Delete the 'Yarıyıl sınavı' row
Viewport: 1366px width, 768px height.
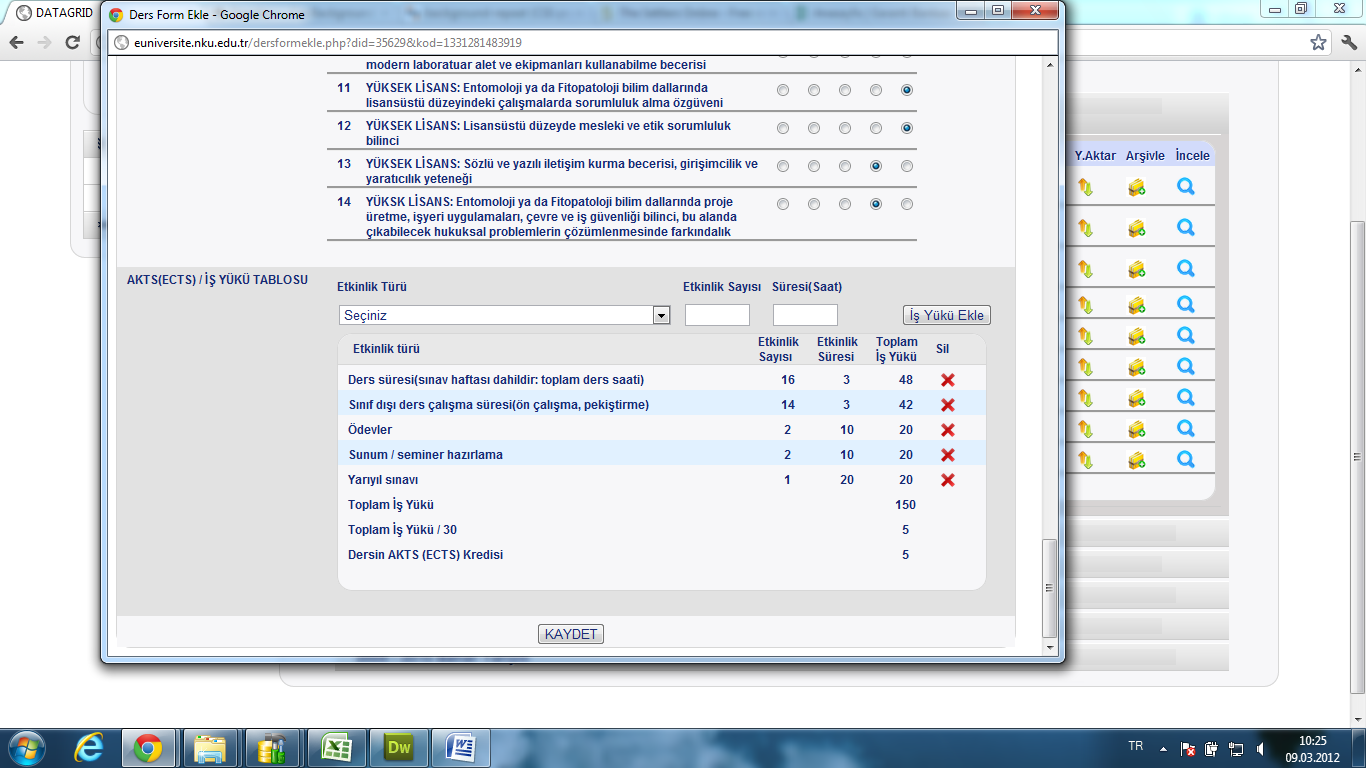coord(948,480)
